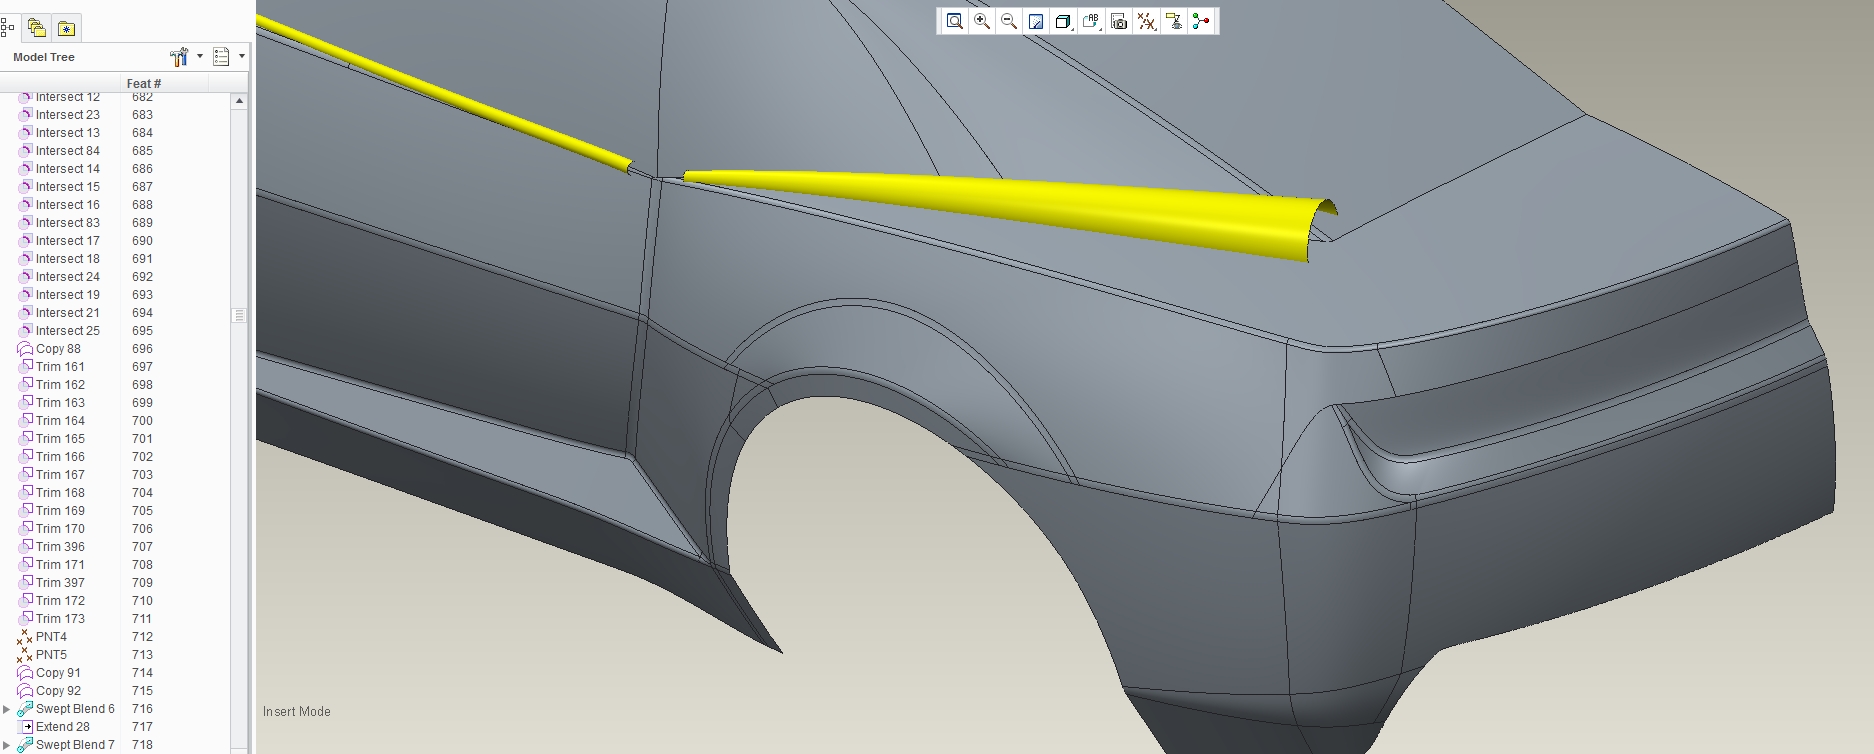Open the Model Tree show dropdown arrow
The width and height of the screenshot is (1874, 754).
[x=242, y=56]
